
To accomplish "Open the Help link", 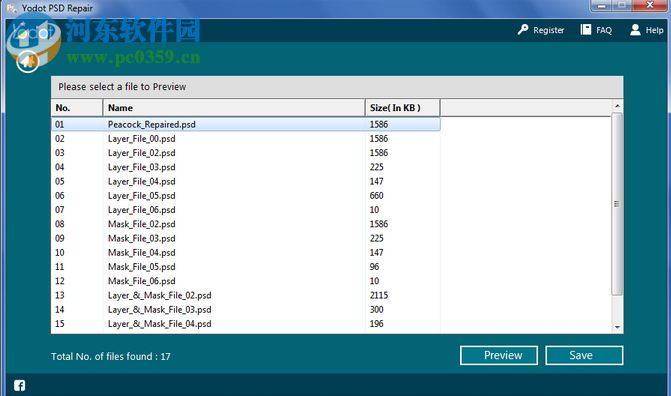I will (654, 30).
